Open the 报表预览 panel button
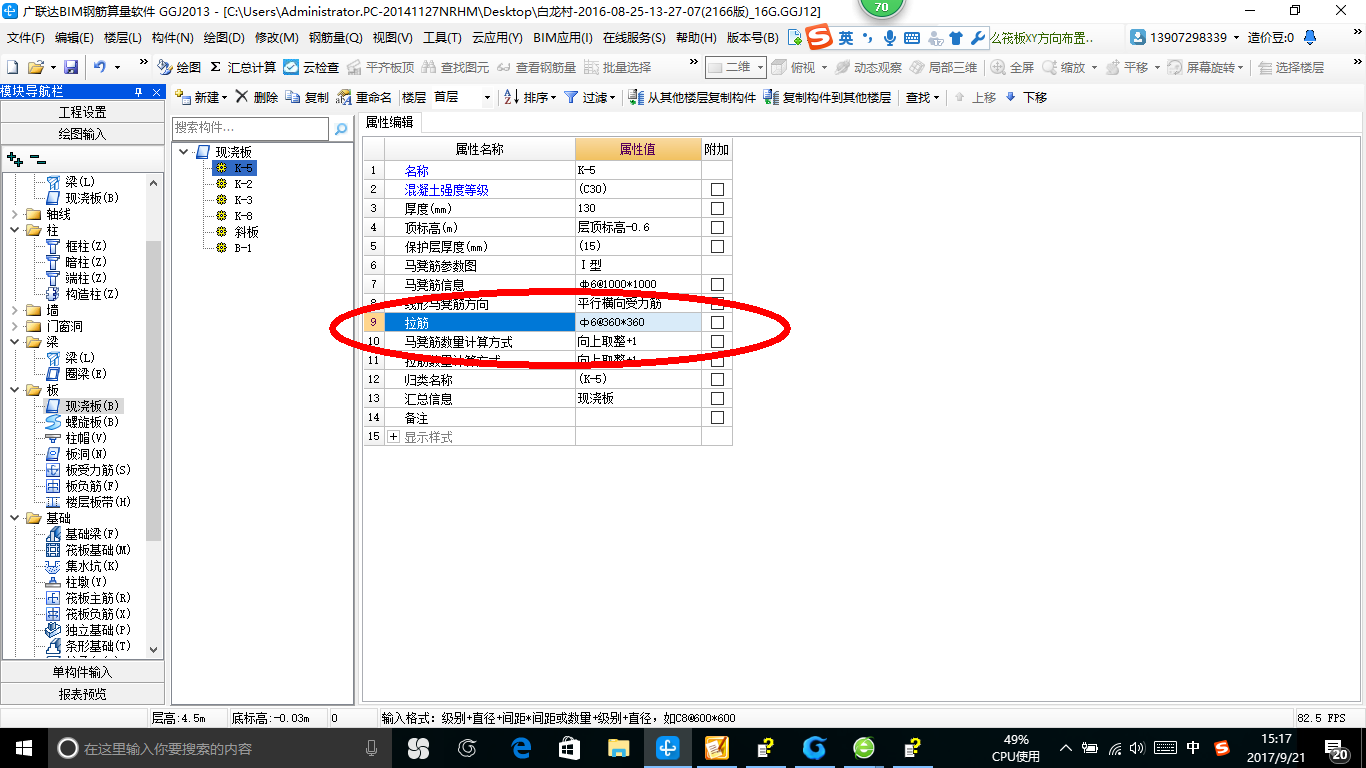This screenshot has height=768, width=1366. [x=82, y=693]
